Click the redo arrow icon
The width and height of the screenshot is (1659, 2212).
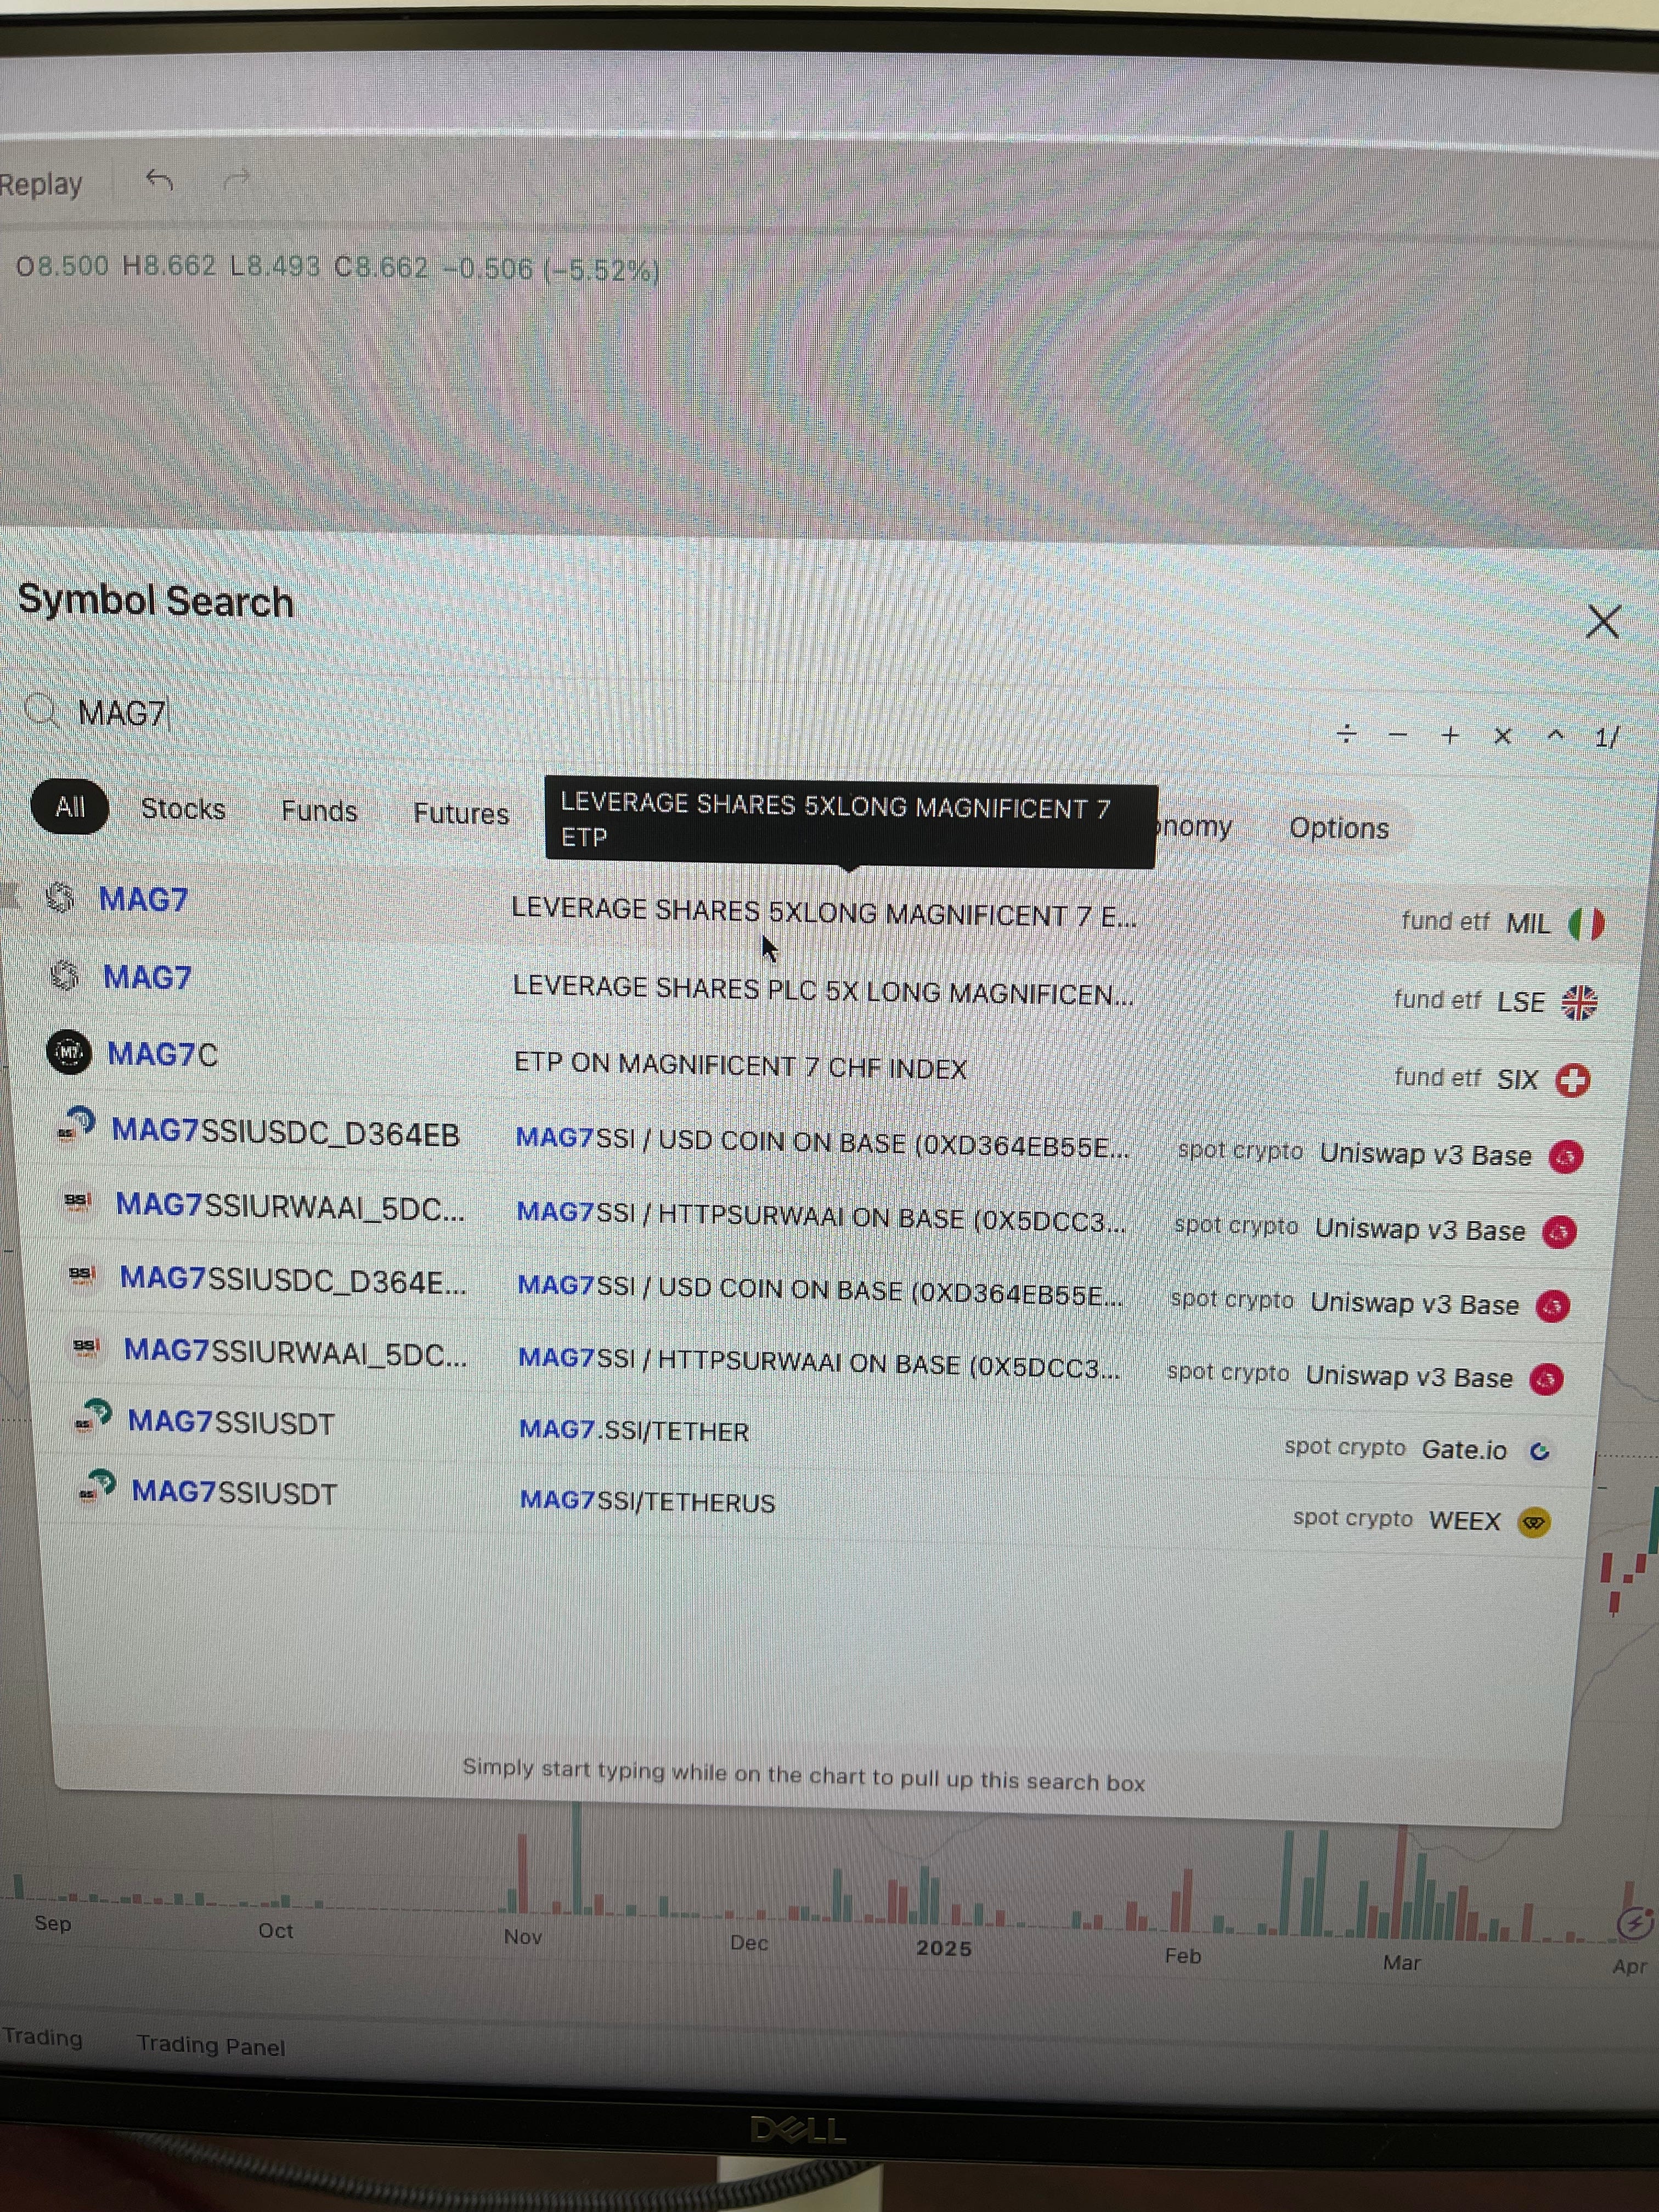point(237,180)
